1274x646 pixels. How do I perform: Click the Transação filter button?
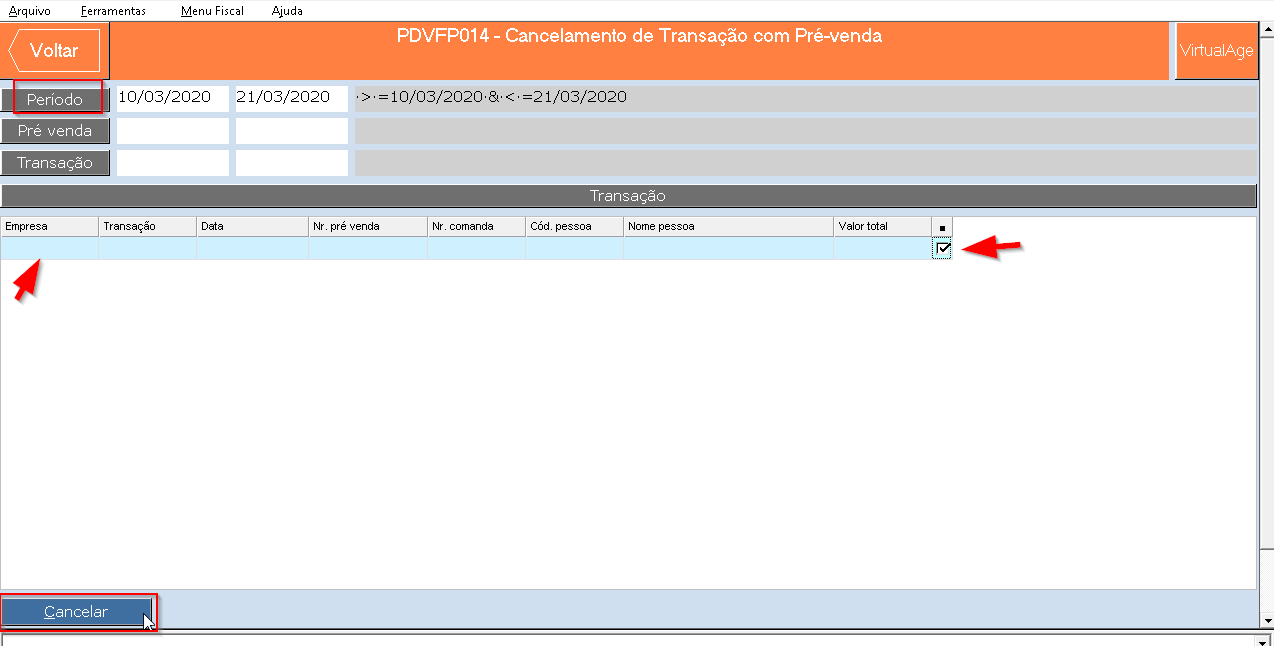55,163
